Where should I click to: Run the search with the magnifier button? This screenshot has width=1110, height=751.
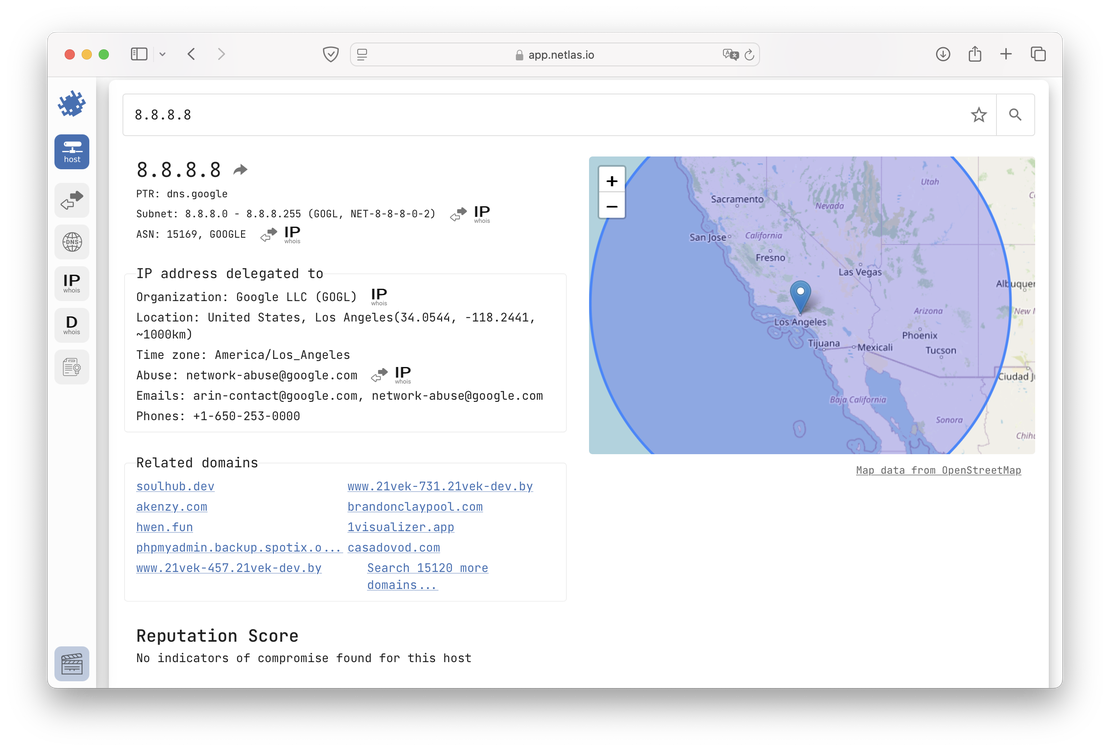[1014, 114]
